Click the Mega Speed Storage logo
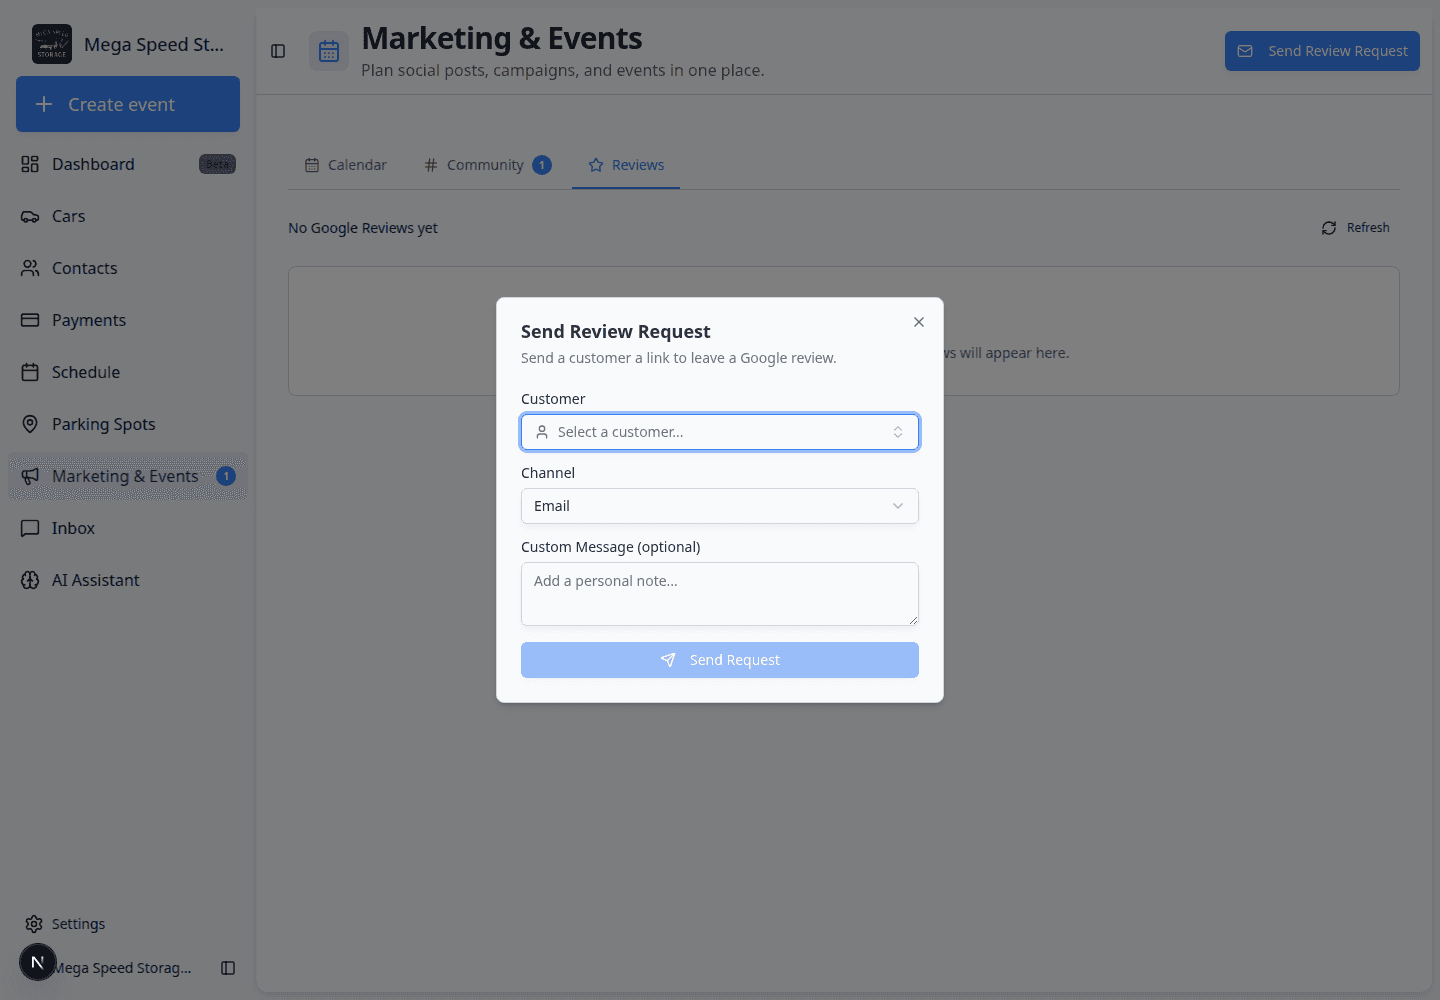 pyautogui.click(x=52, y=44)
